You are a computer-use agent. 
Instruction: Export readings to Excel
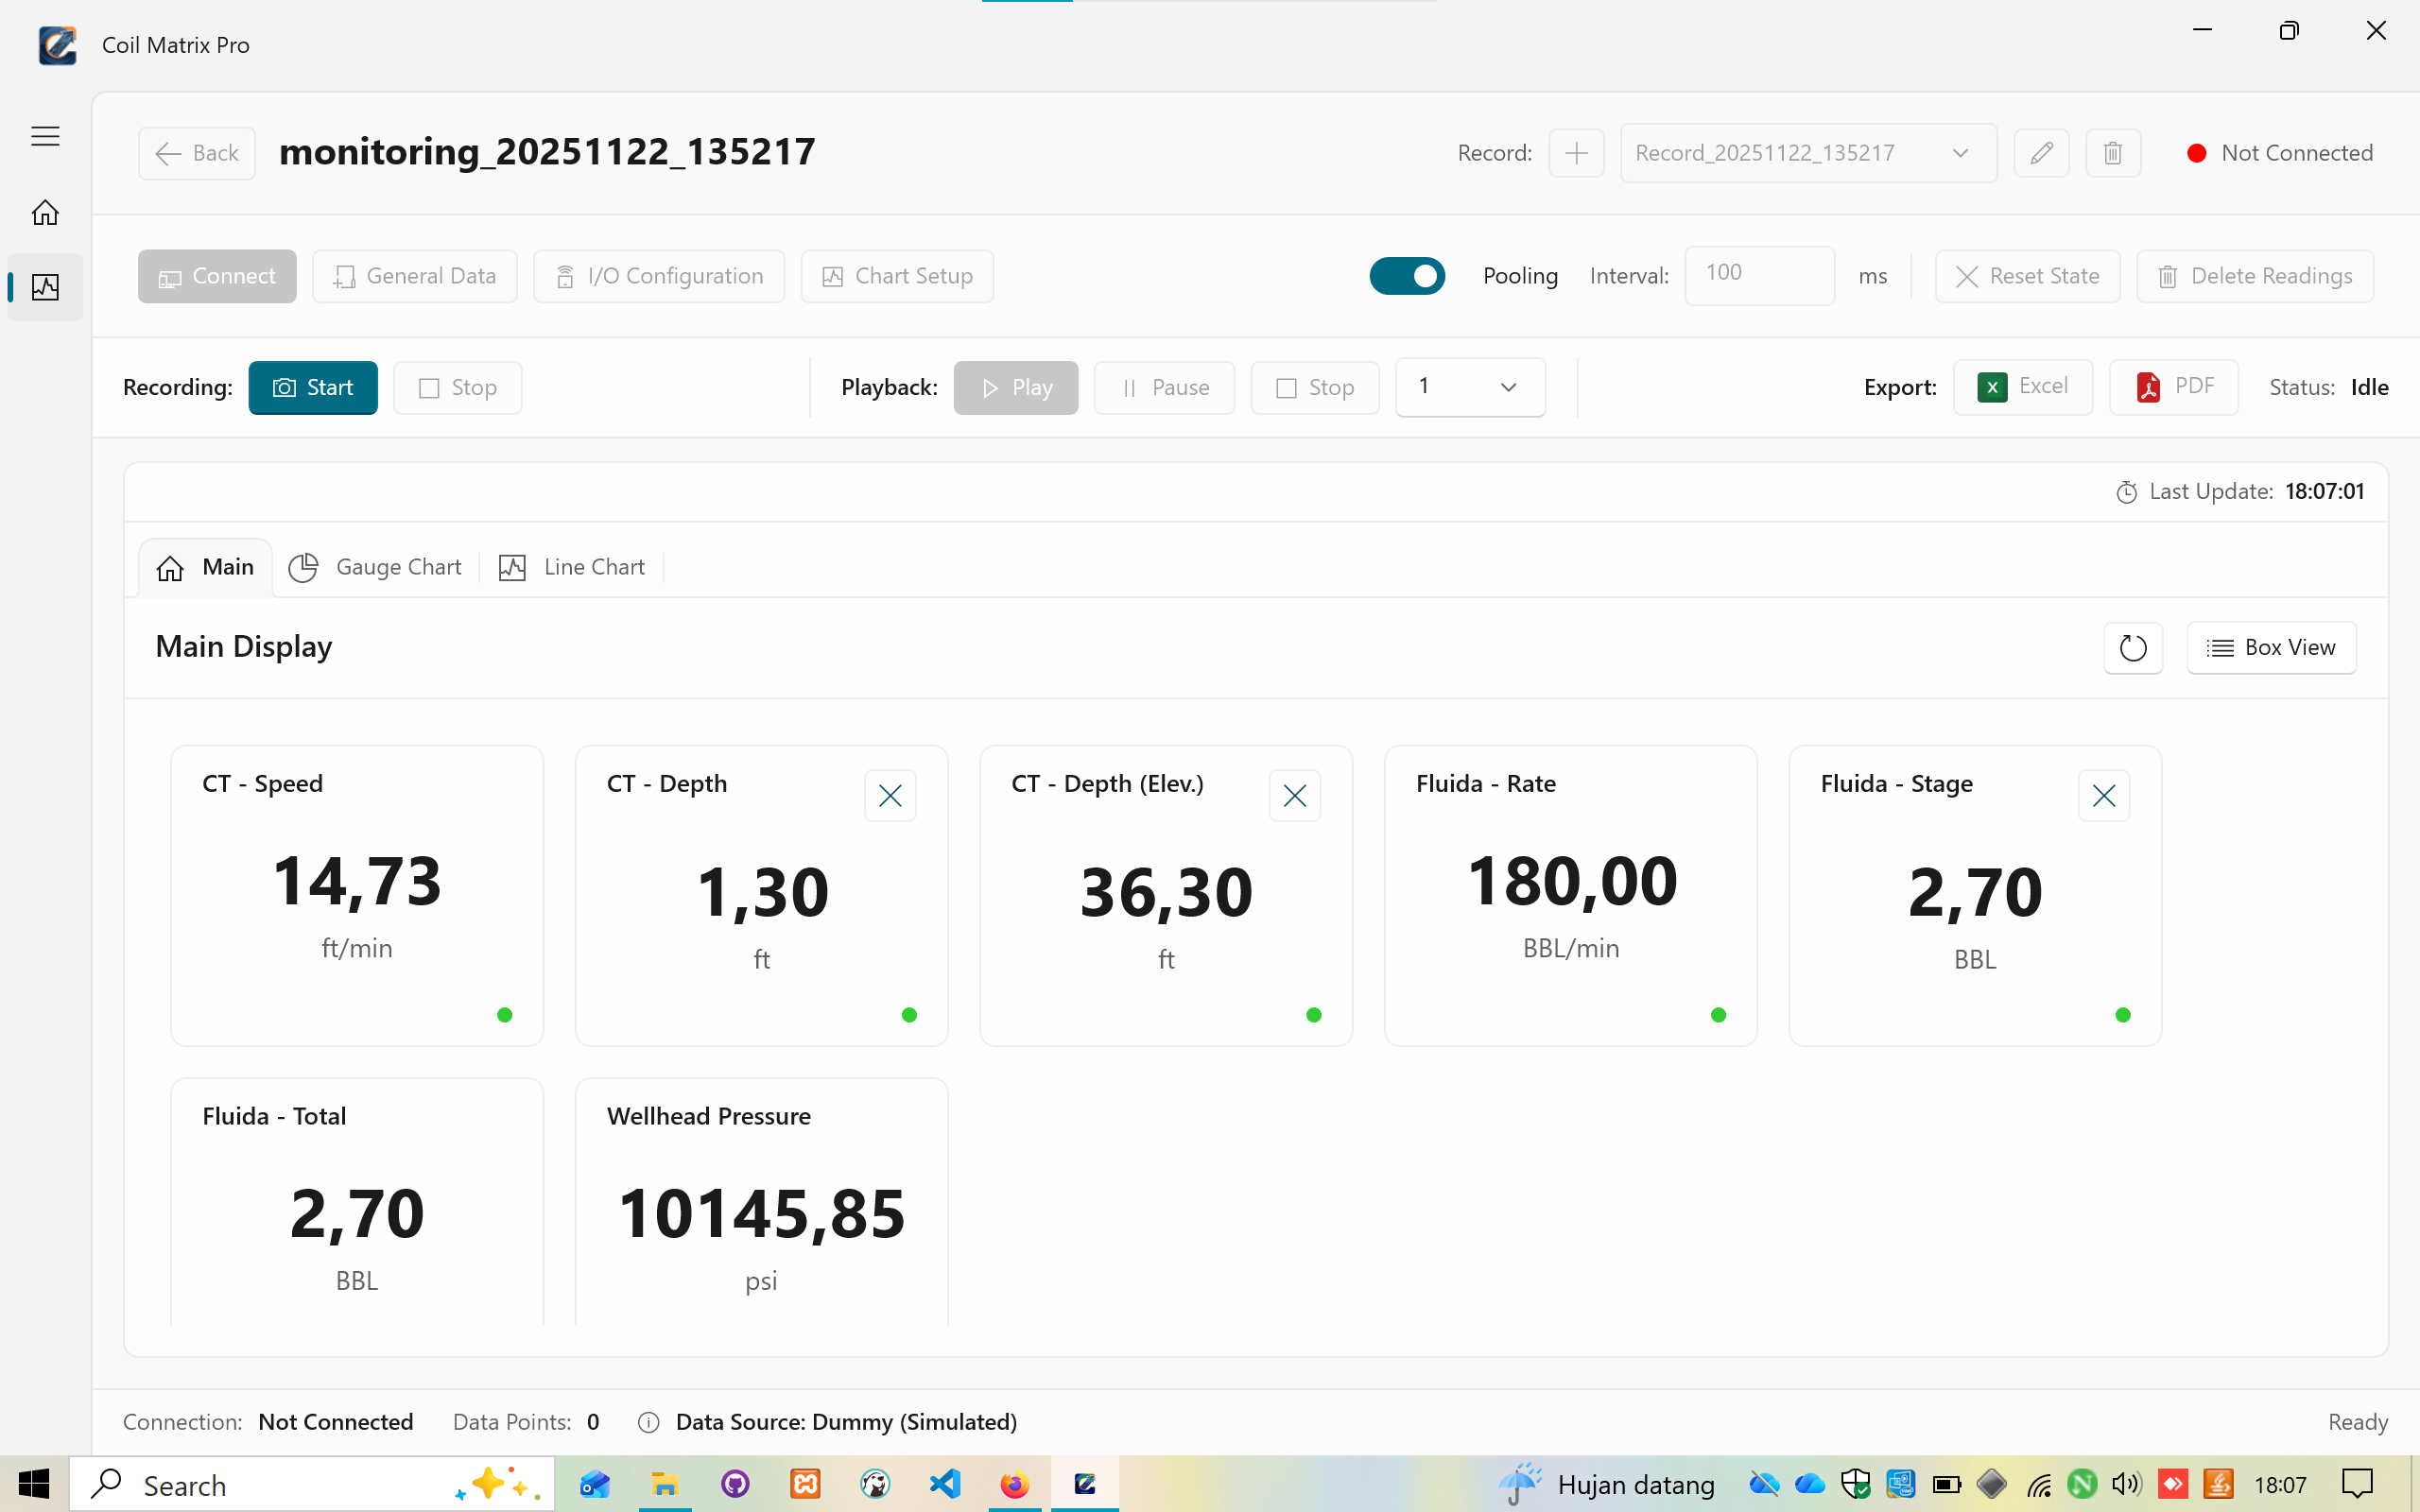pos(2022,387)
